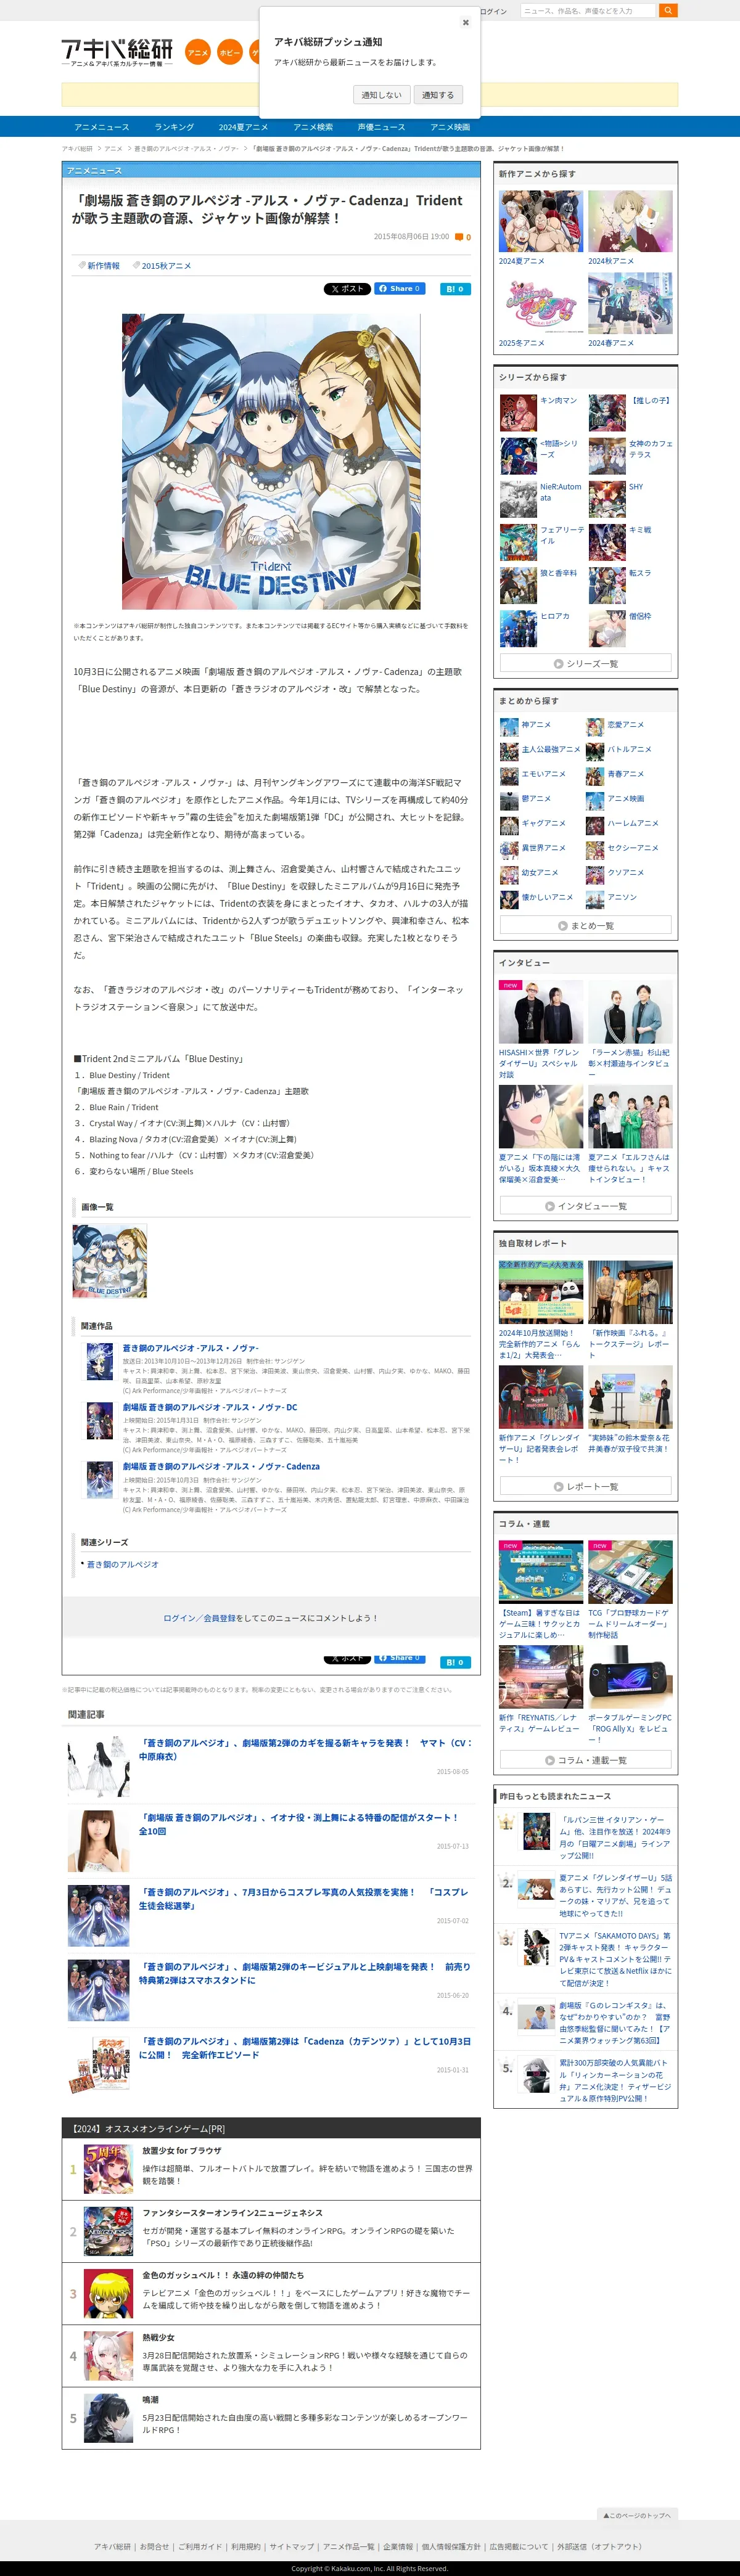Viewport: 740px width, 2576px height.
Task: Open the 2025冬アニメ thumbnail
Action: [541, 303]
